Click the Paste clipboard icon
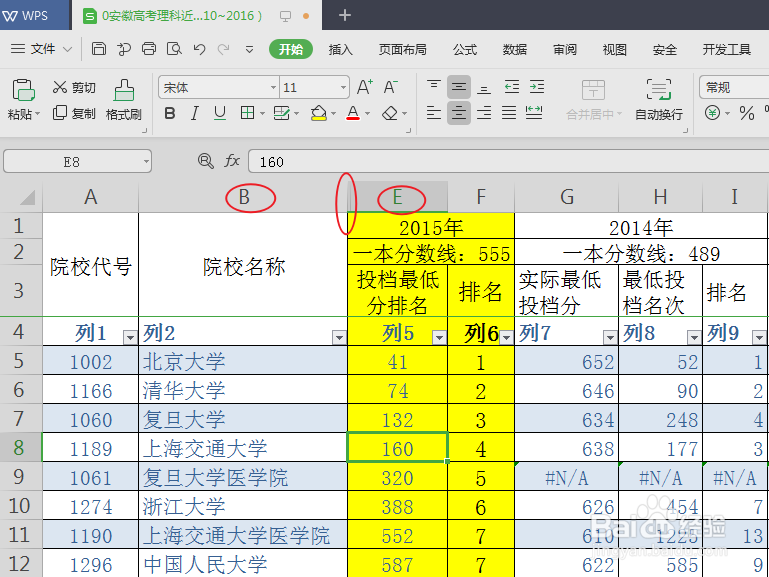This screenshot has height=577, width=769. coord(23,90)
